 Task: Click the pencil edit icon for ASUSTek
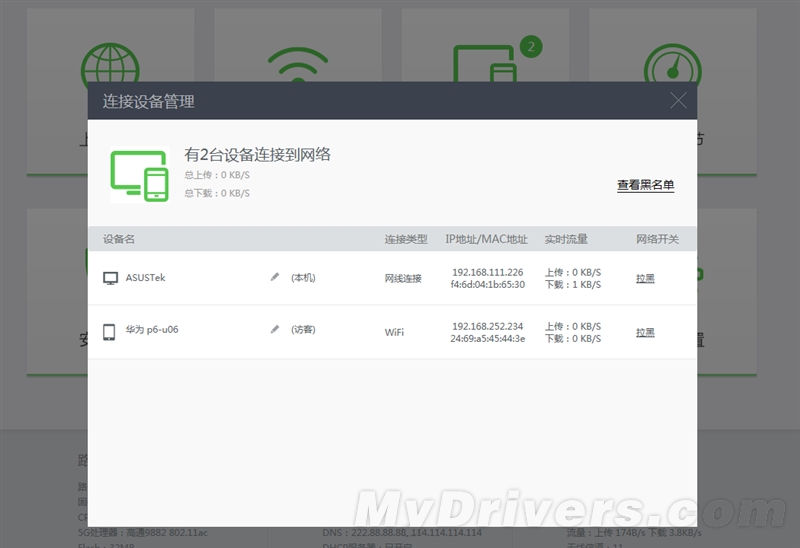click(x=275, y=277)
